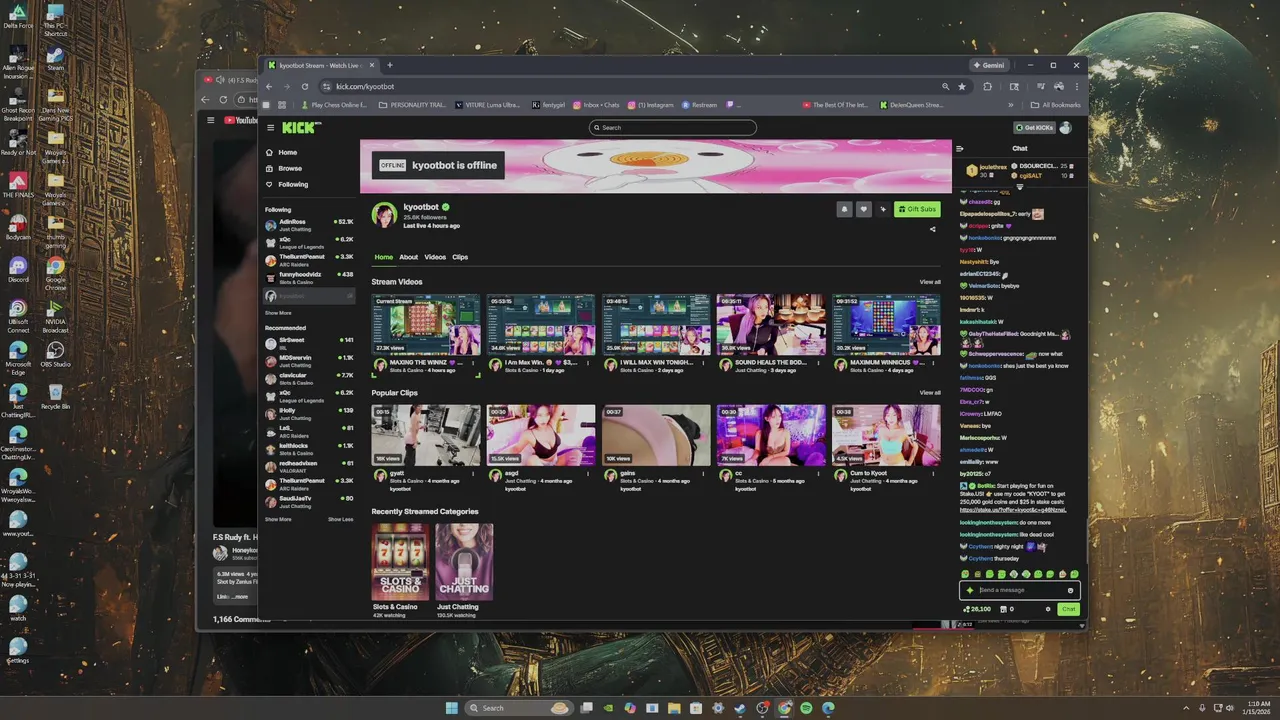Open the Chrome extensions puzzle icon
Viewport: 1280px width, 720px height.
(988, 86)
